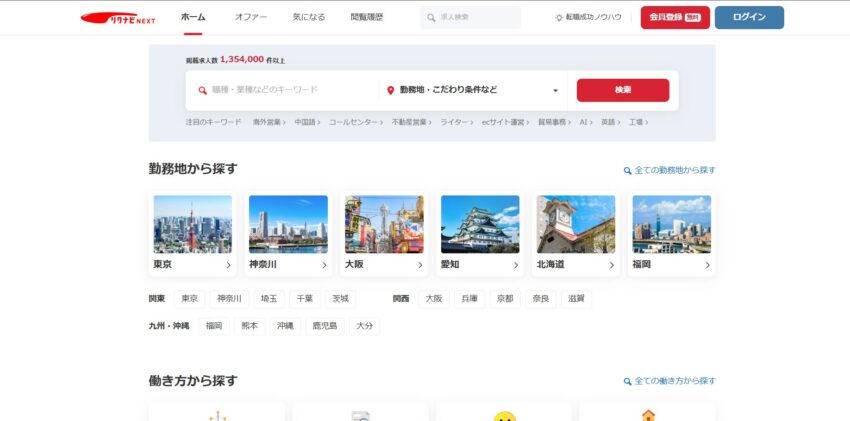Click the lightbulb icon beside 転職成功ノウハウ
The height and width of the screenshot is (421, 850).
coord(559,18)
